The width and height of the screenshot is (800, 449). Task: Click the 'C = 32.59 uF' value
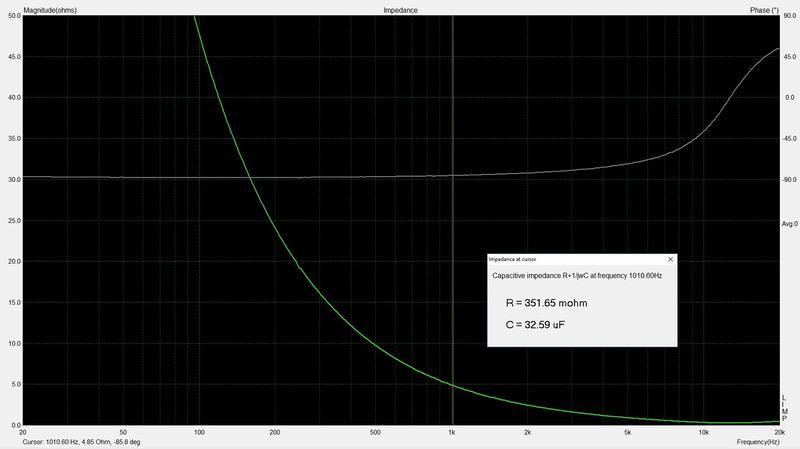point(535,325)
